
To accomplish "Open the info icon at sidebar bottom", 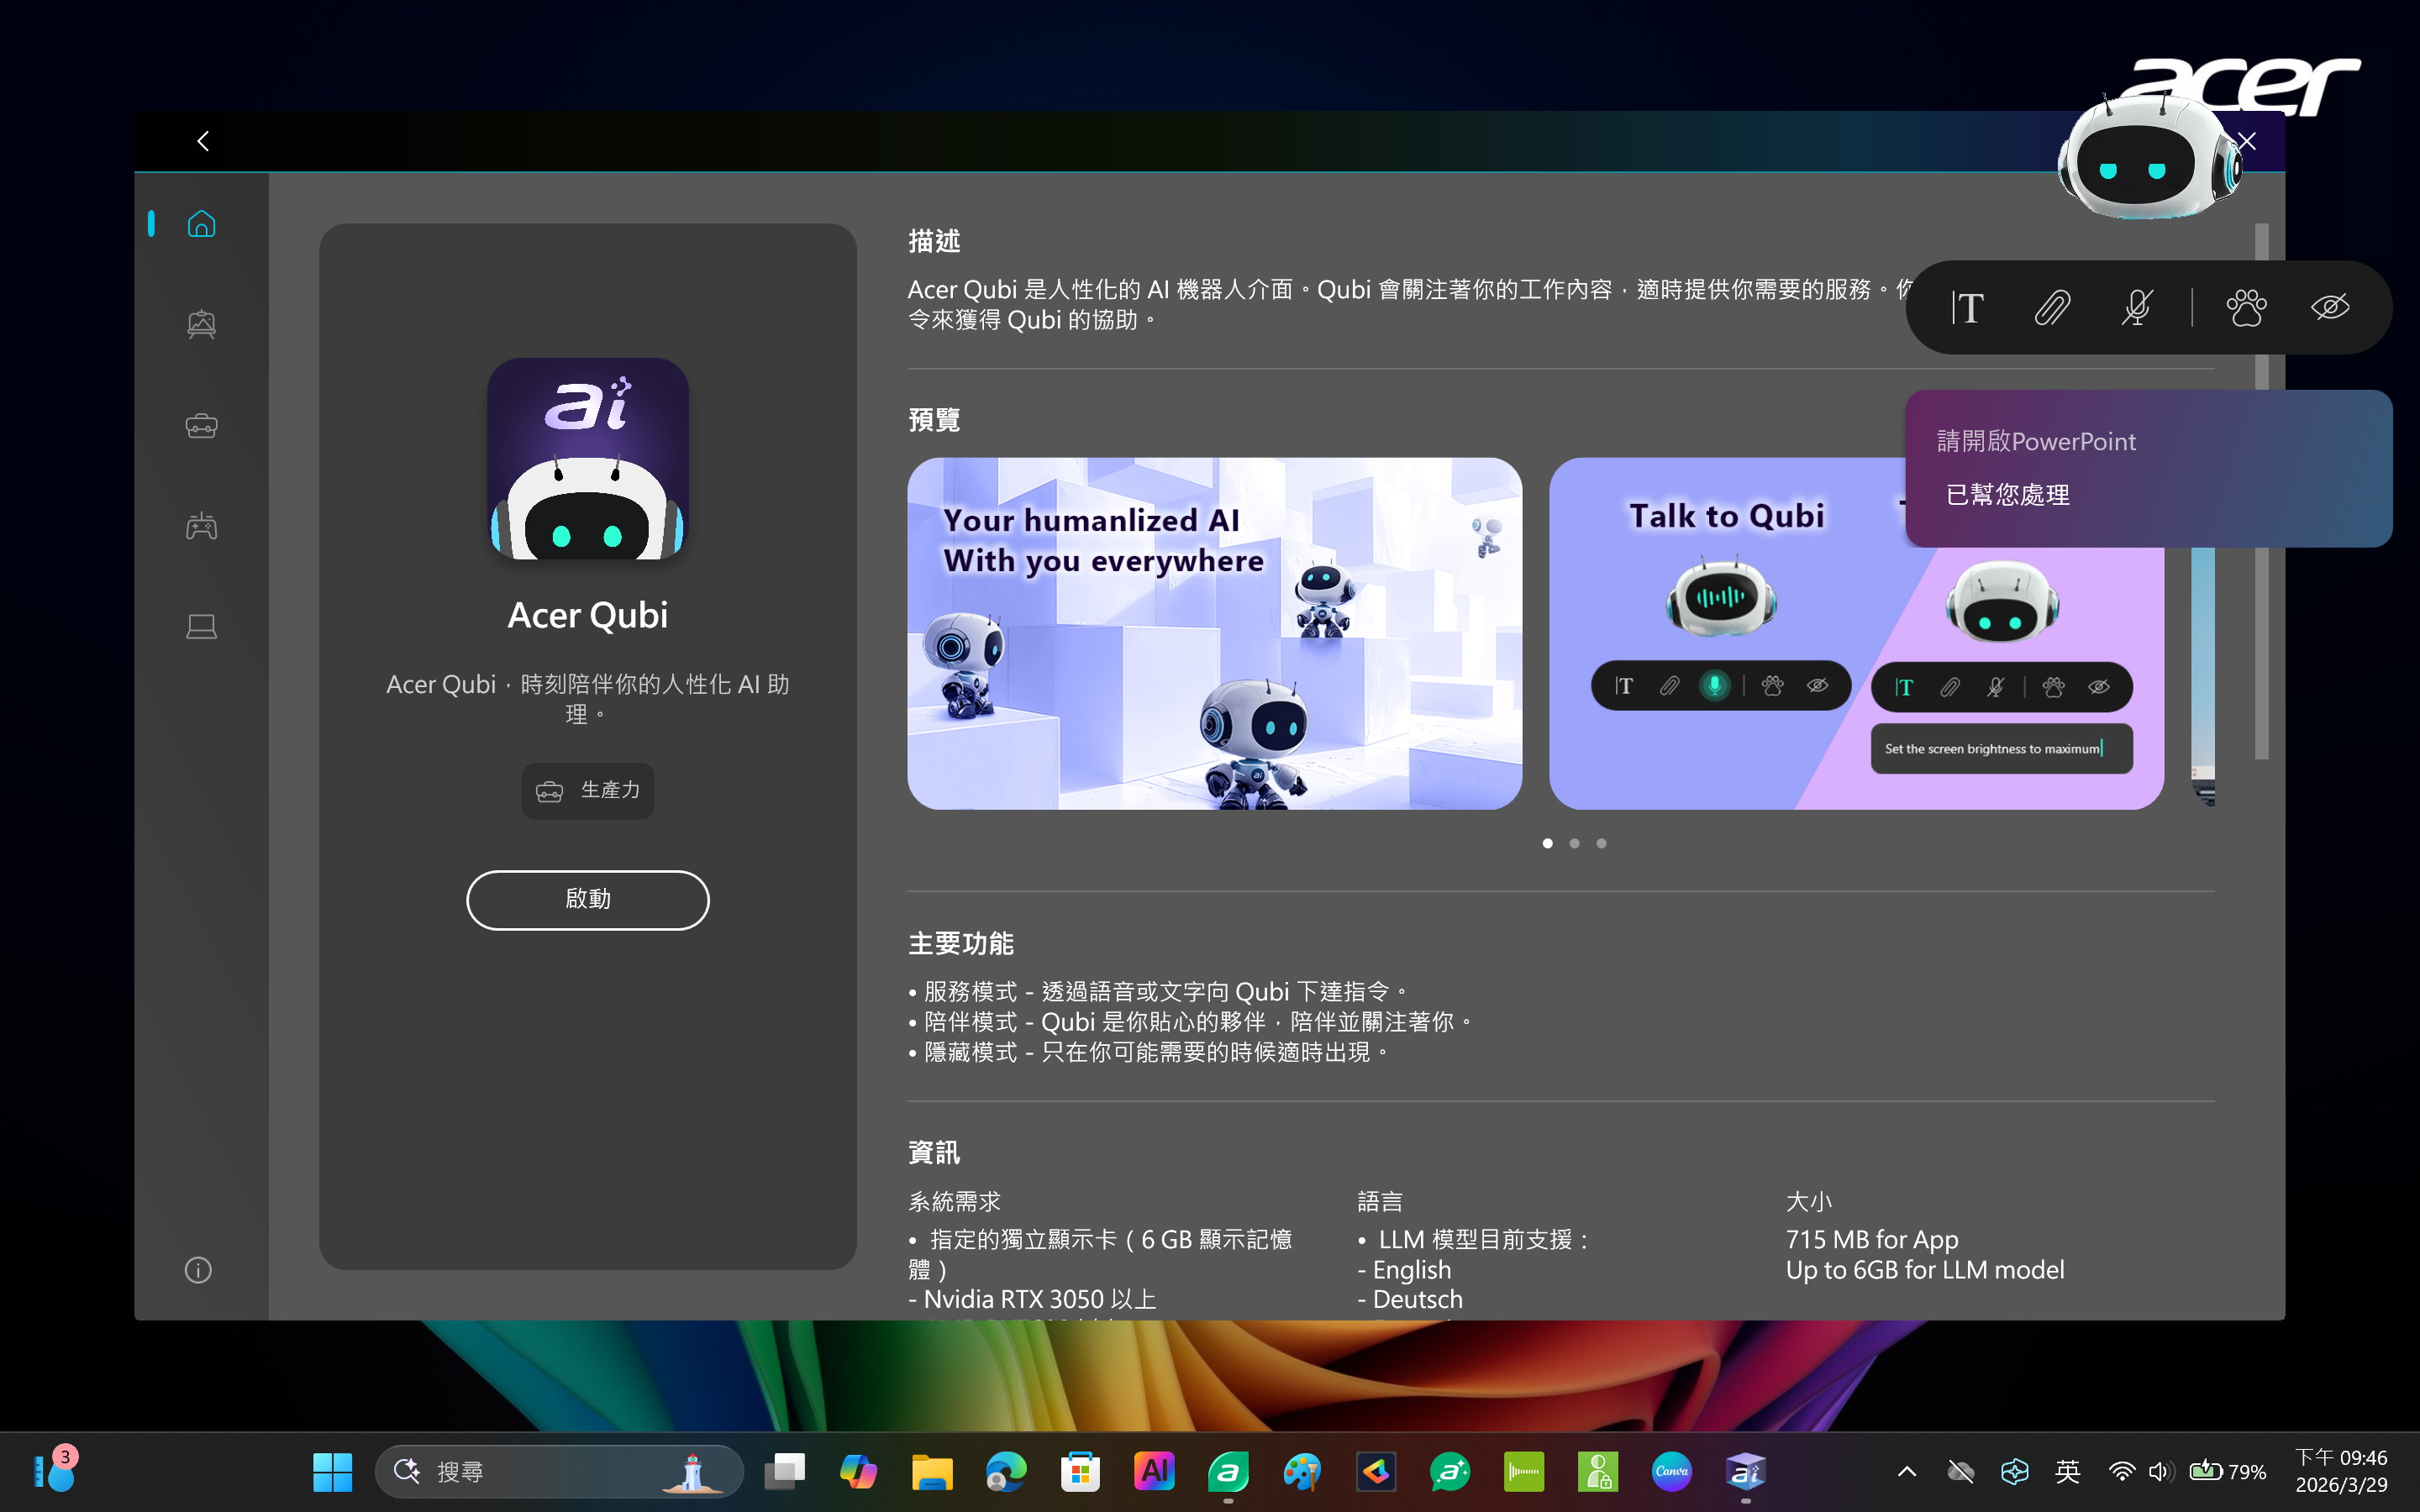I will click(x=198, y=1270).
